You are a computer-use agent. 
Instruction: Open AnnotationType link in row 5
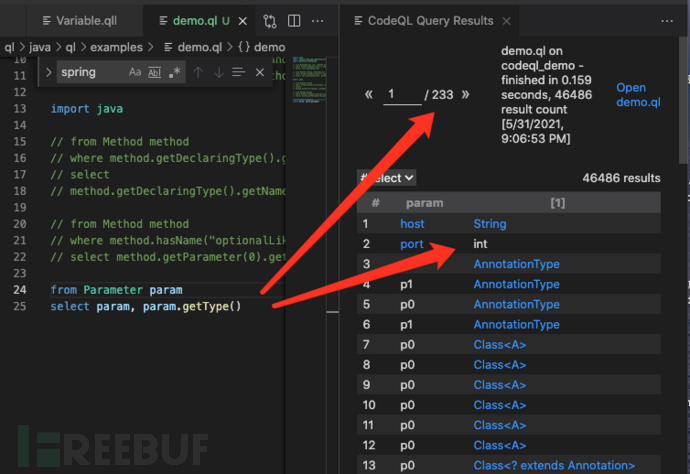517,305
